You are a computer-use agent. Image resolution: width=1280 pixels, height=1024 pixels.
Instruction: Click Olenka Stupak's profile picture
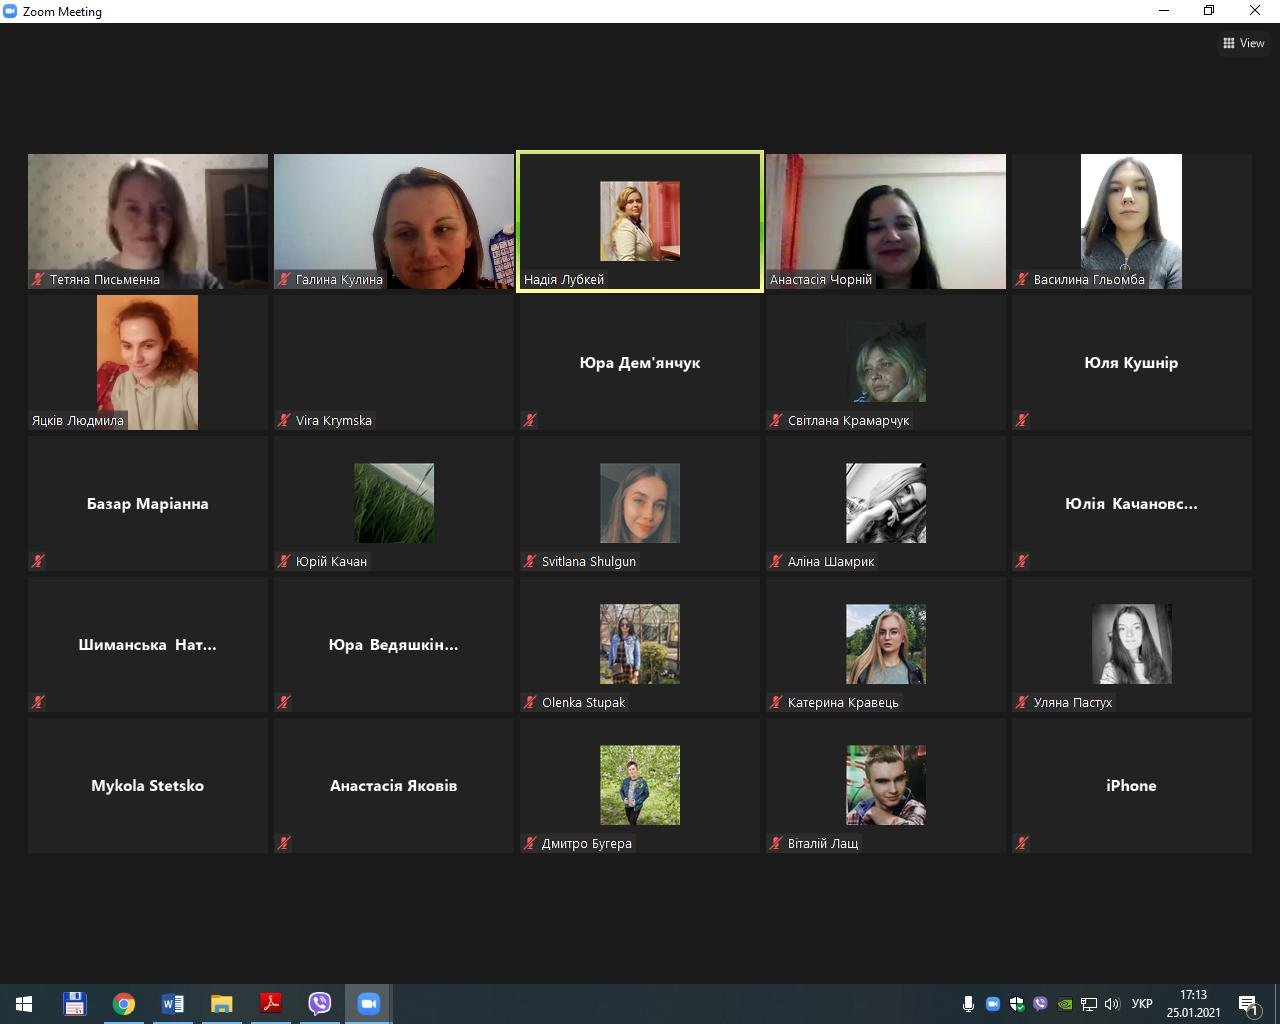click(x=640, y=644)
